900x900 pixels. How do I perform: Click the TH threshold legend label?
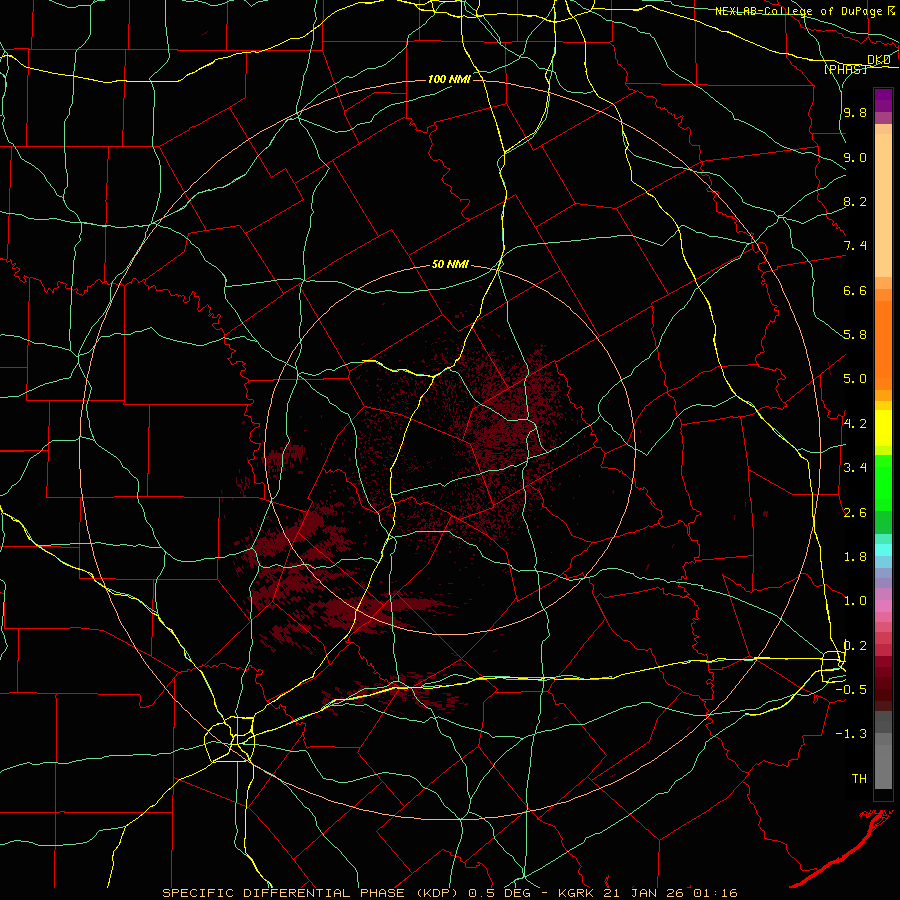point(859,779)
